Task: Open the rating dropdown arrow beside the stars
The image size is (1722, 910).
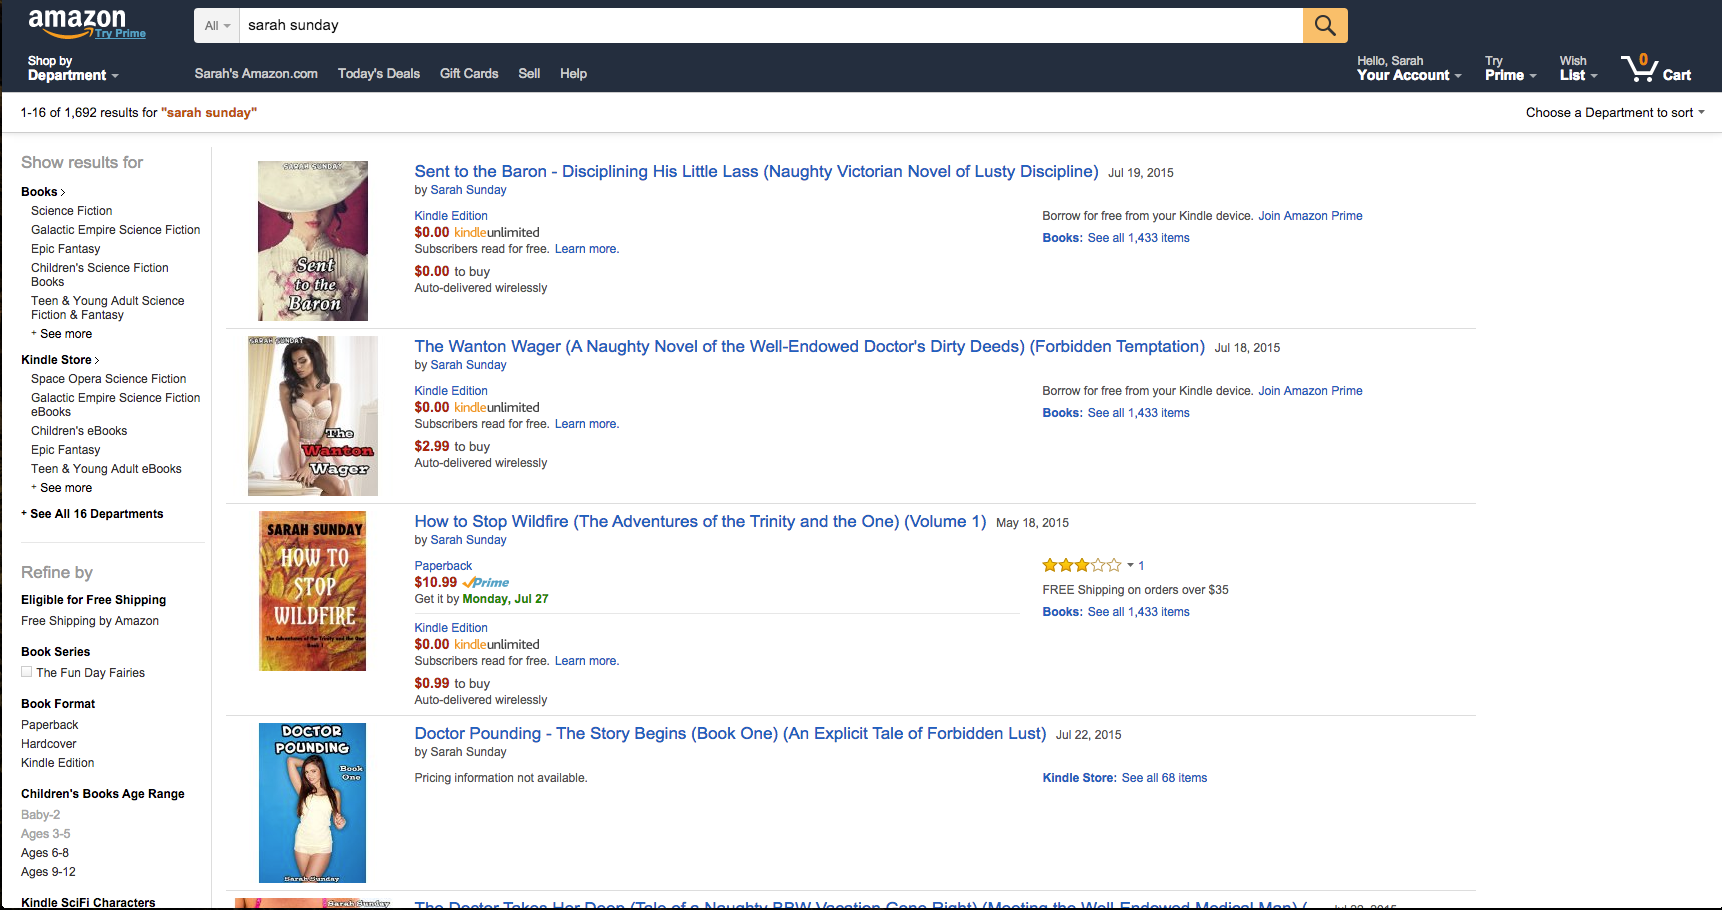Action: pos(1130,565)
